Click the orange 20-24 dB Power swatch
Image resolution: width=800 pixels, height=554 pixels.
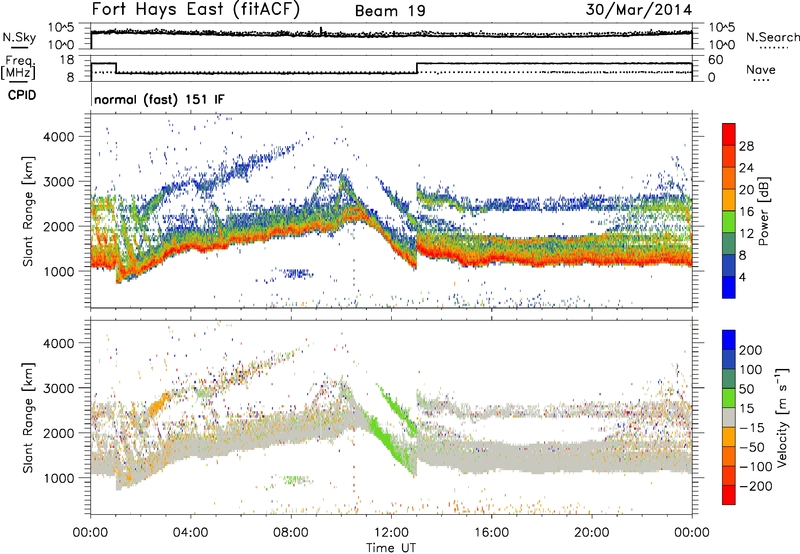pyautogui.click(x=729, y=179)
